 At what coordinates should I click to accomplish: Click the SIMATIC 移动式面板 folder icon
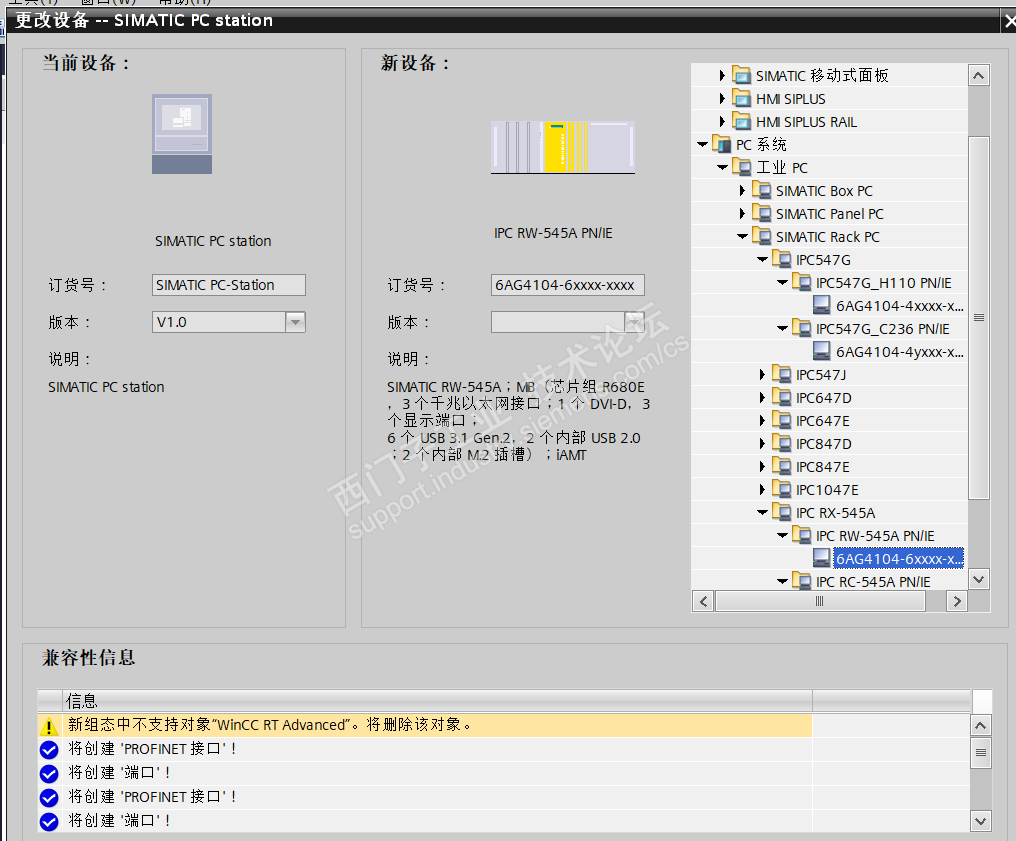pyautogui.click(x=741, y=75)
